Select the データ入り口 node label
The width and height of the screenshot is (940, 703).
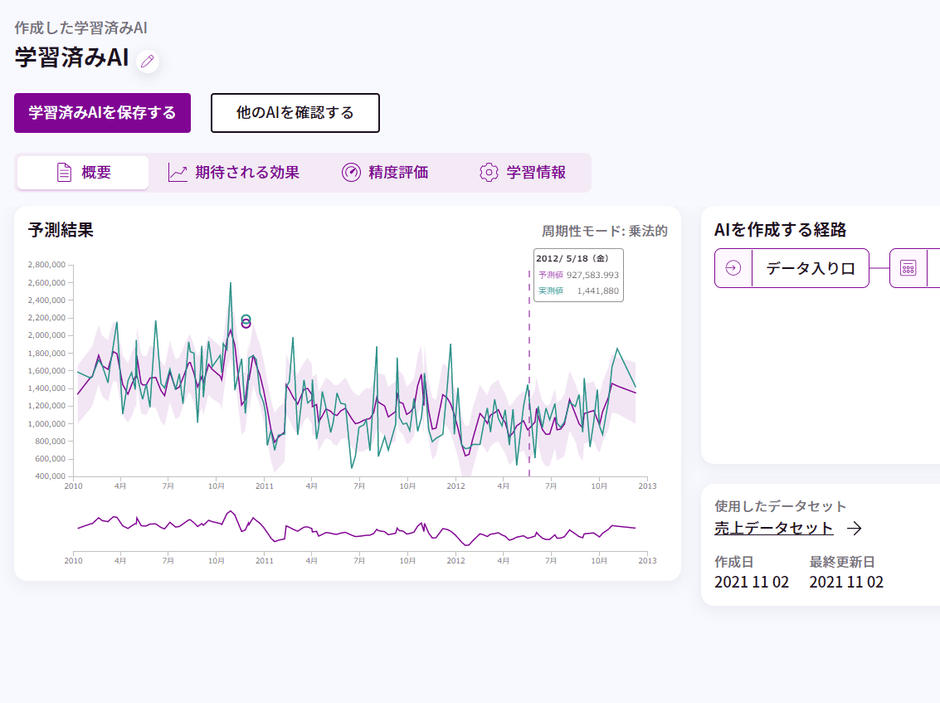[x=810, y=268]
